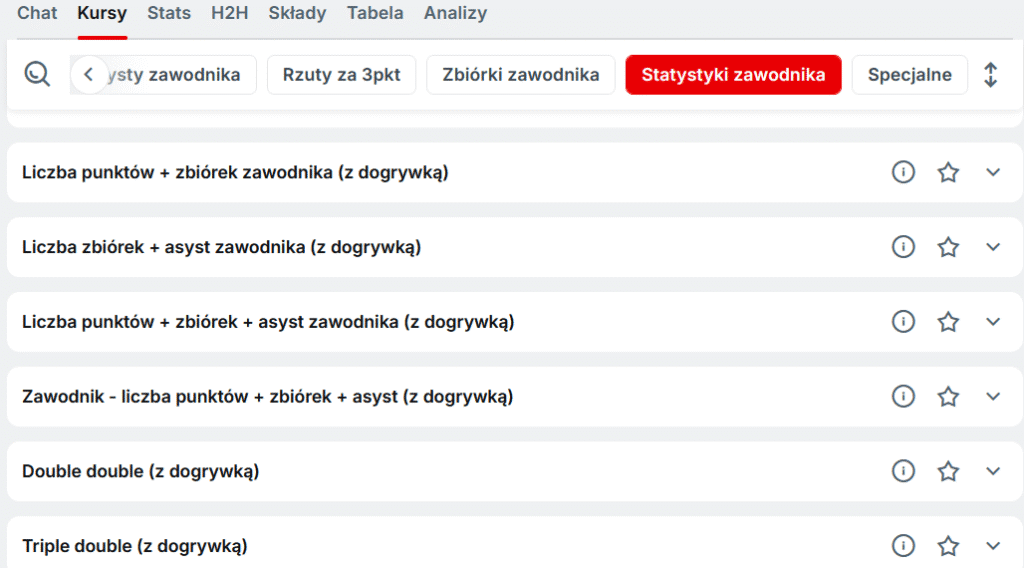Viewport: 1024px width, 568px height.
Task: Switch to the Analizy tab
Action: tap(455, 13)
